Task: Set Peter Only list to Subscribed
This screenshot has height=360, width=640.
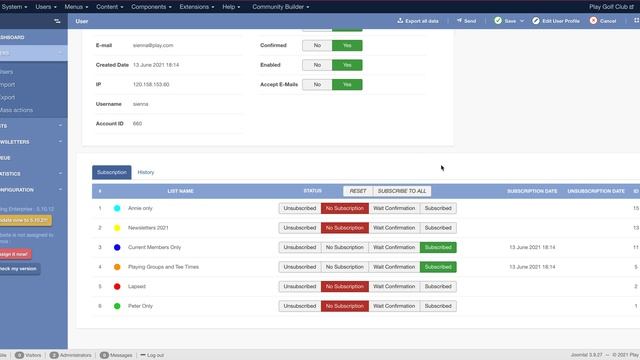Action: pyautogui.click(x=438, y=306)
